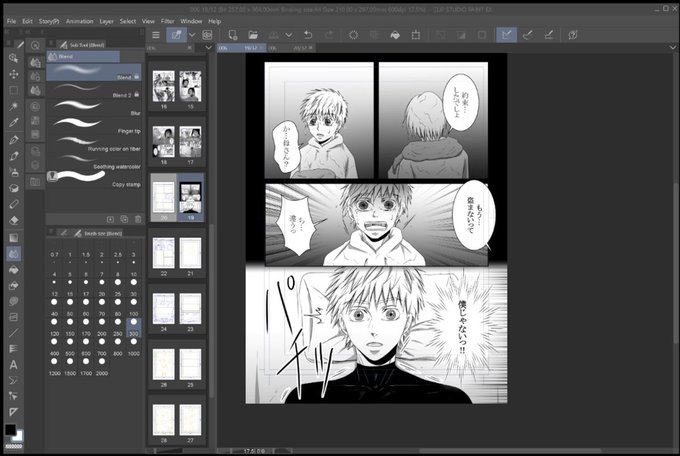Click the Undo arrow icon
The width and height of the screenshot is (680, 456).
(x=308, y=35)
